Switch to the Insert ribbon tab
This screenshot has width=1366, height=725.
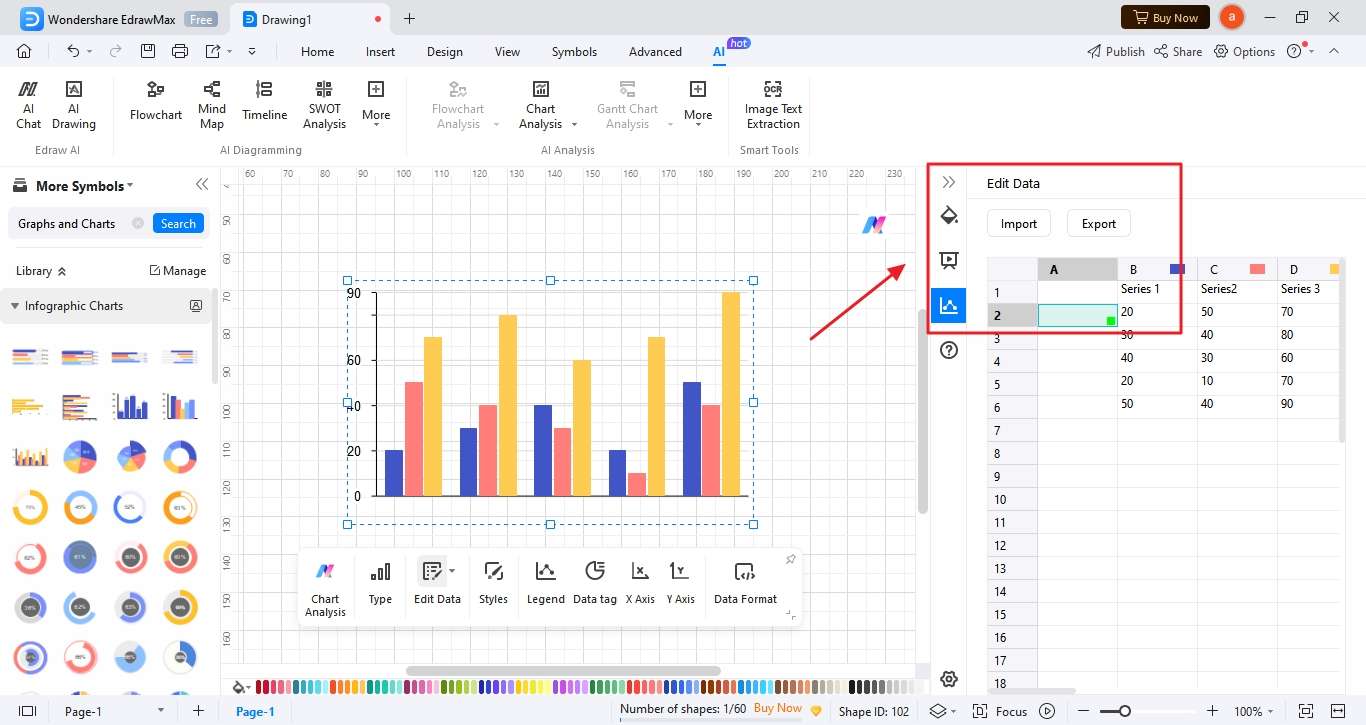pos(380,52)
